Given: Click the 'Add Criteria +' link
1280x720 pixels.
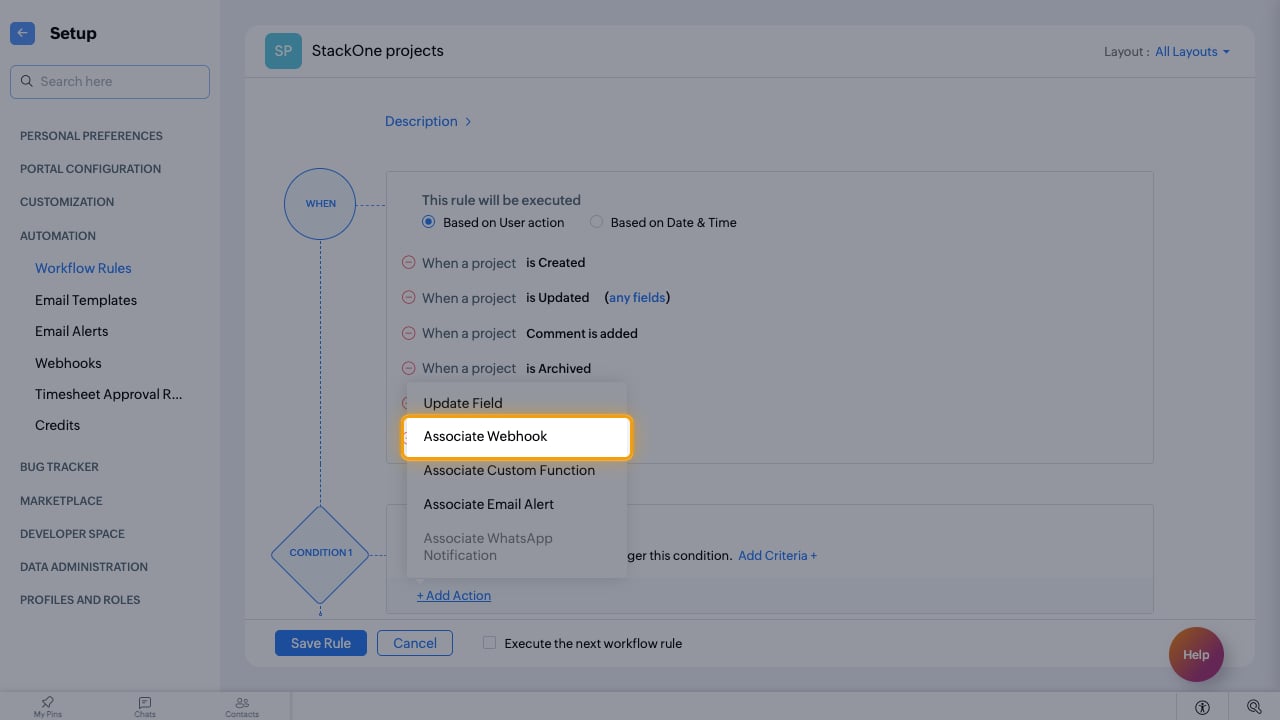Looking at the screenshot, I should click(777, 555).
